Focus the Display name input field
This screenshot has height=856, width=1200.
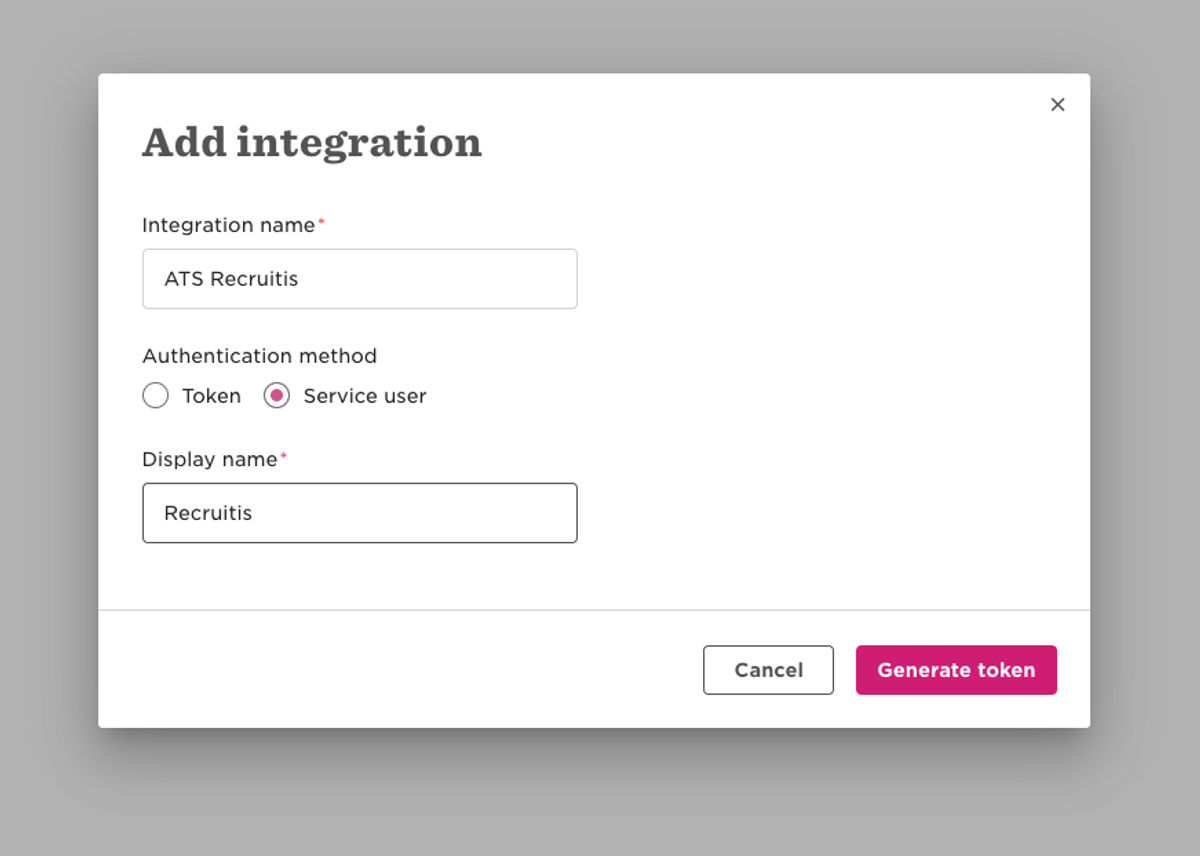(x=360, y=513)
